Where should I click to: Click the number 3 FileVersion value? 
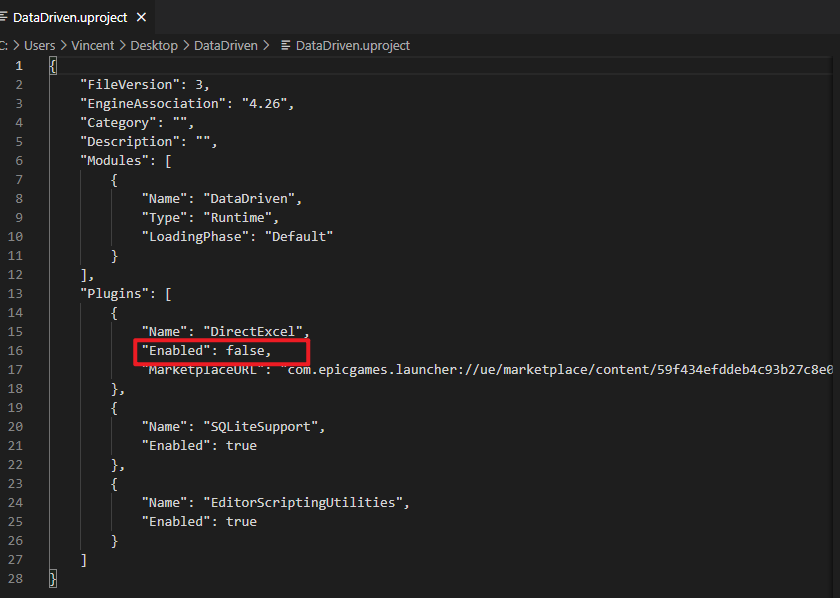199,85
